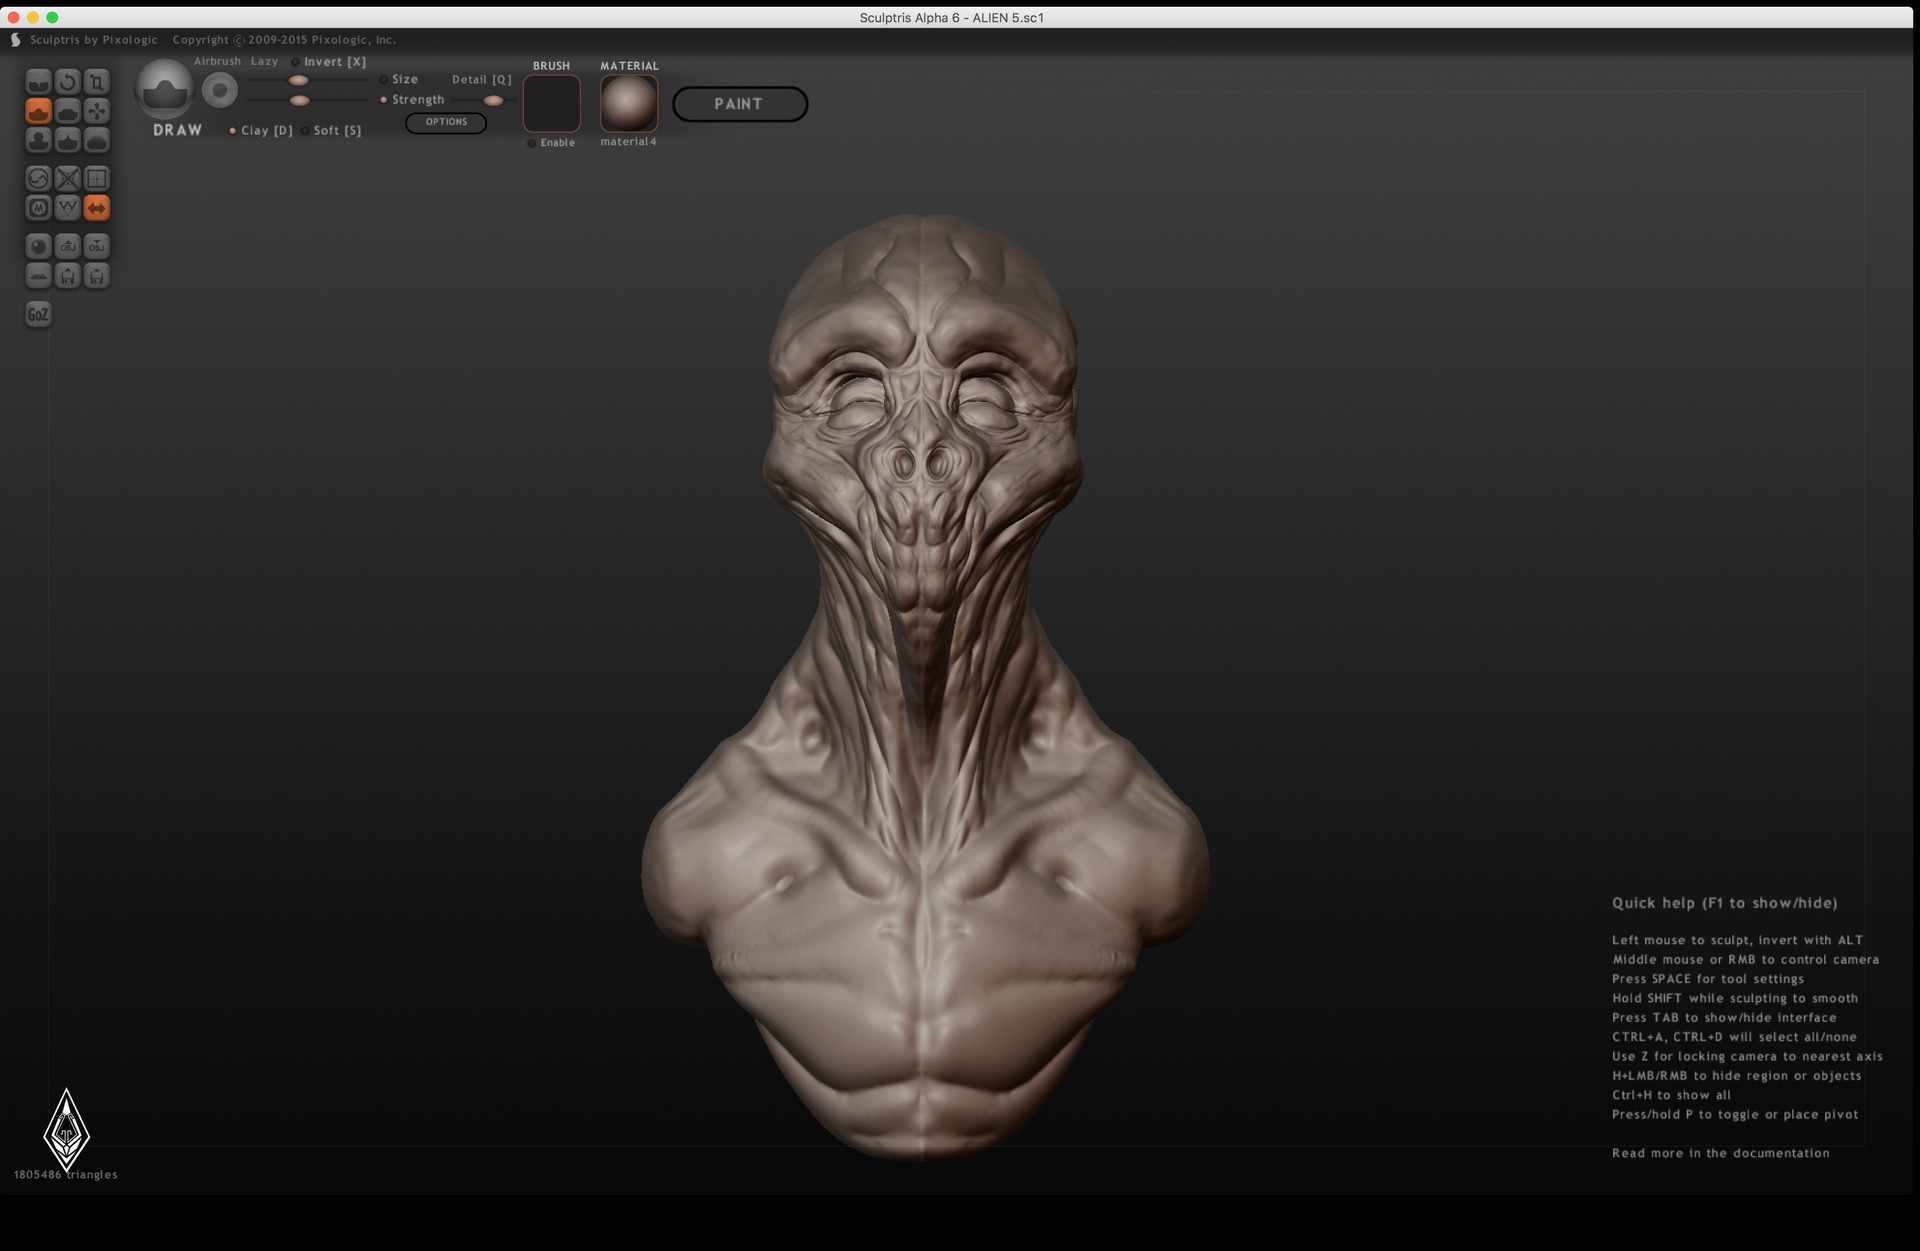1920x1251 pixels.
Task: Enable the Soft [S] option
Action: coord(331,131)
